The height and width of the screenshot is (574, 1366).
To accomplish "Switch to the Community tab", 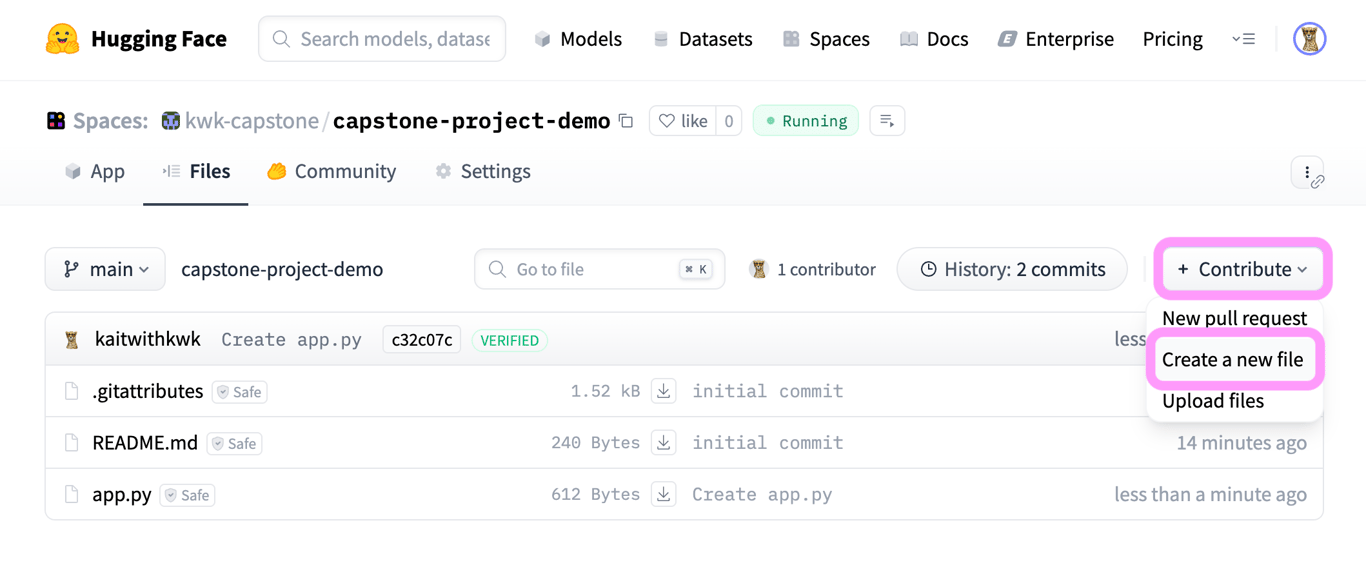I will coord(332,171).
